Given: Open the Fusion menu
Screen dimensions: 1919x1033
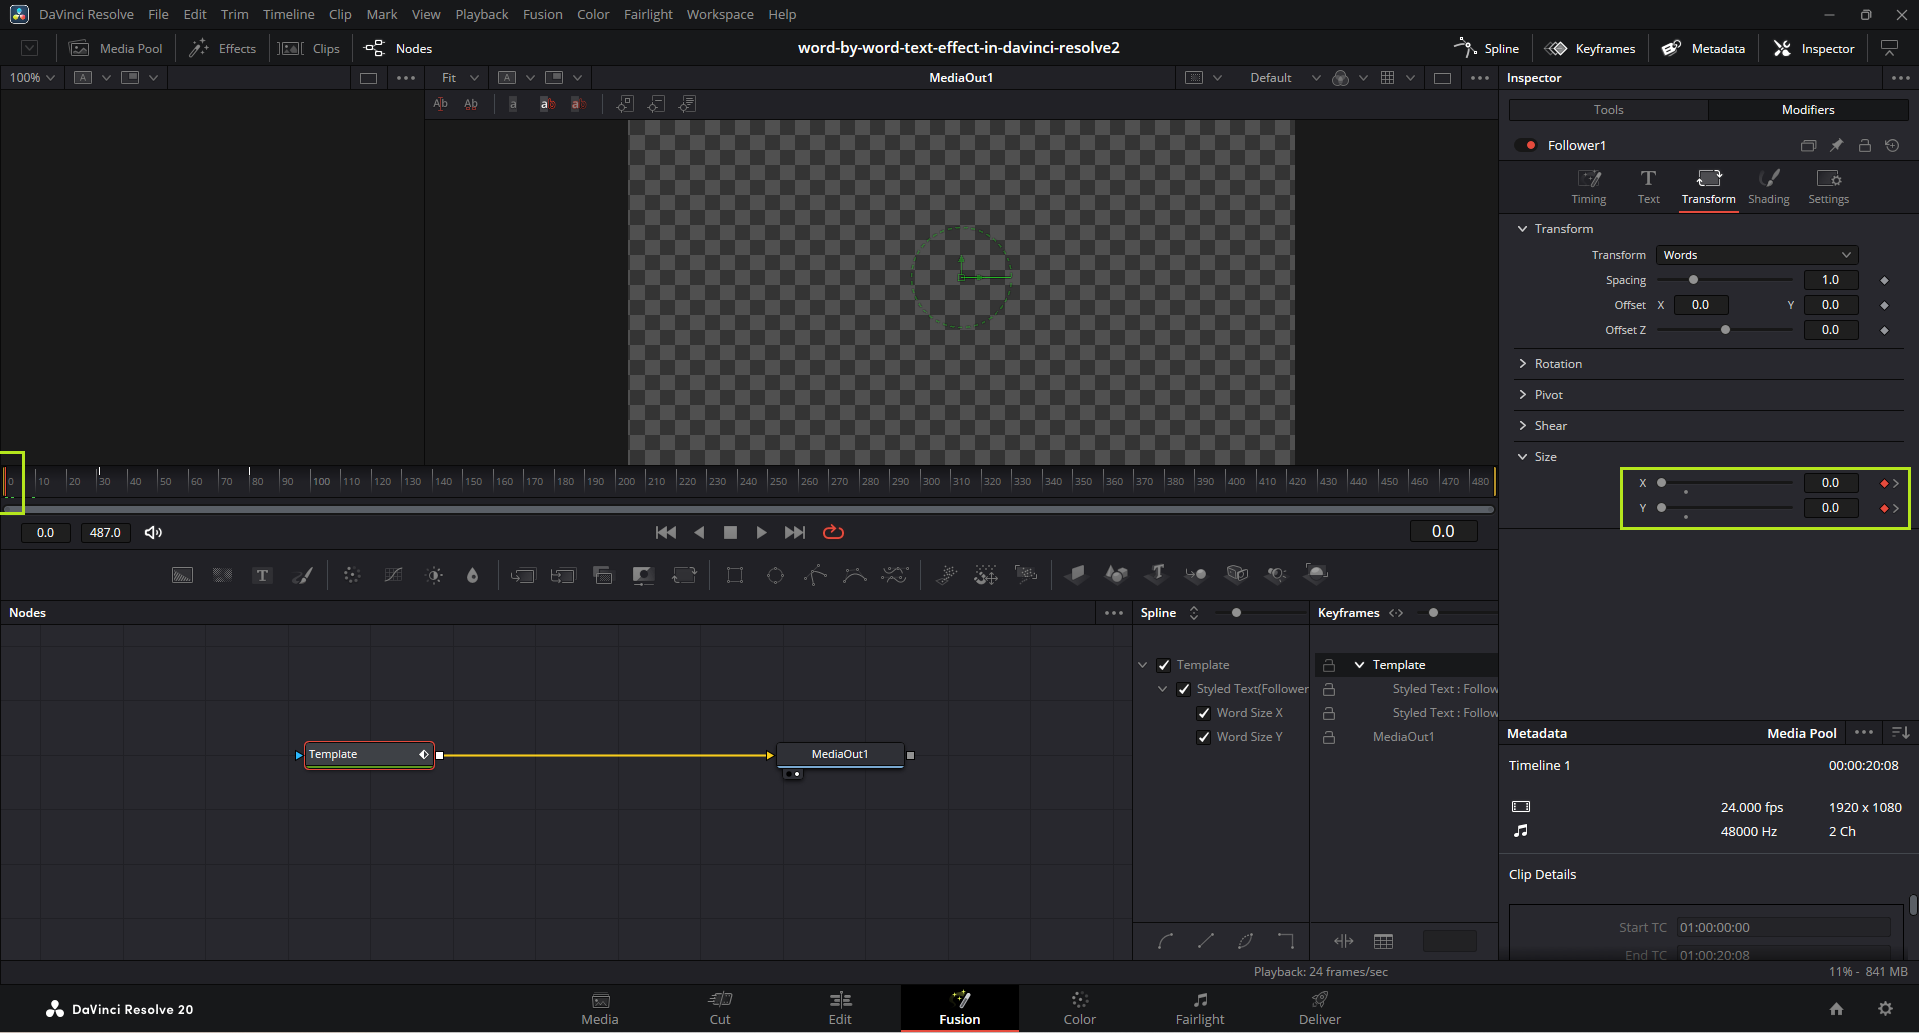Looking at the screenshot, I should pyautogui.click(x=542, y=14).
